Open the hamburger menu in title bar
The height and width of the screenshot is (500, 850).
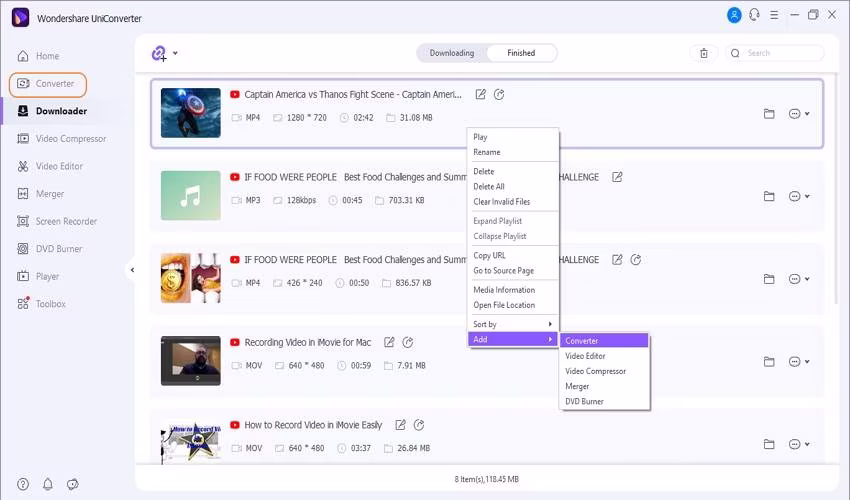coord(774,15)
